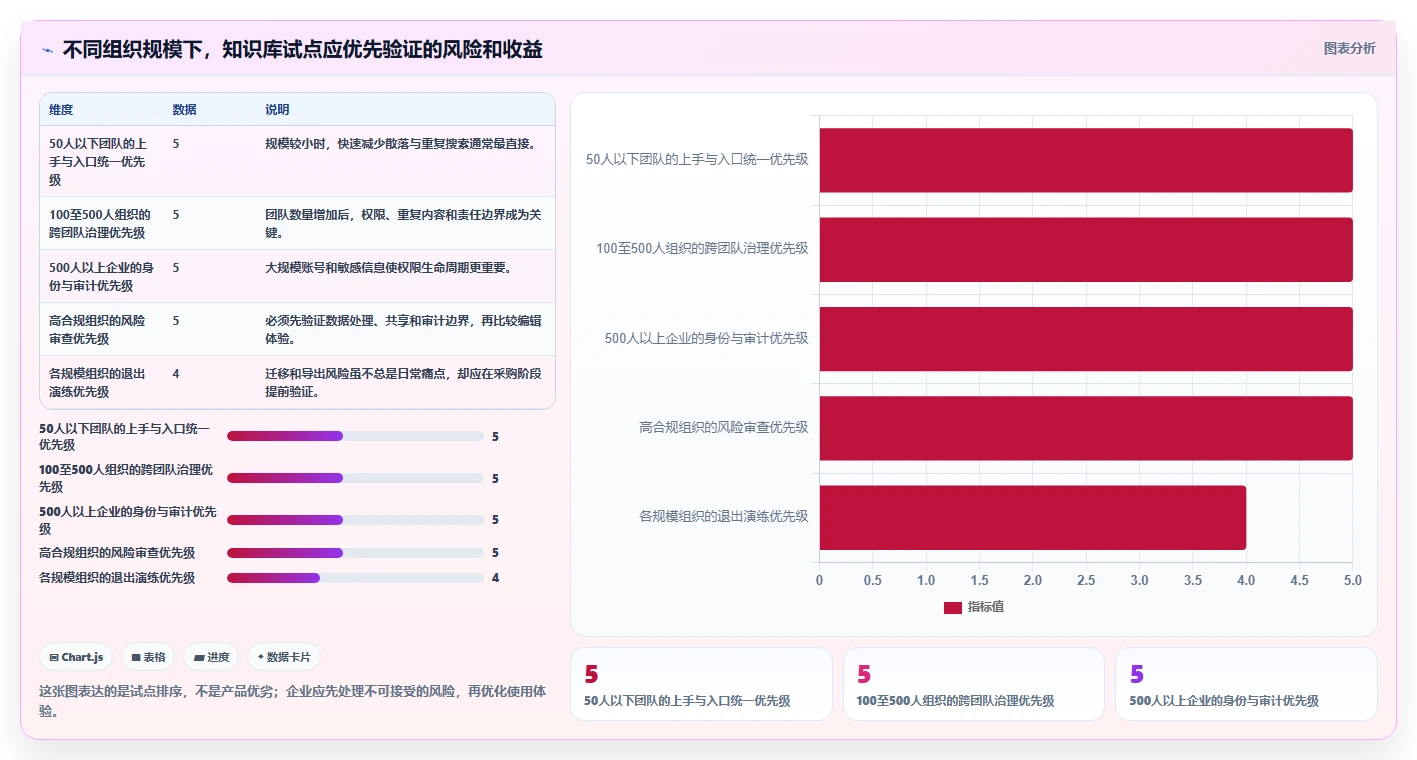
Task: Click the chart bar for 100至500人组织的跨团队治理优先级
Action: point(1086,249)
